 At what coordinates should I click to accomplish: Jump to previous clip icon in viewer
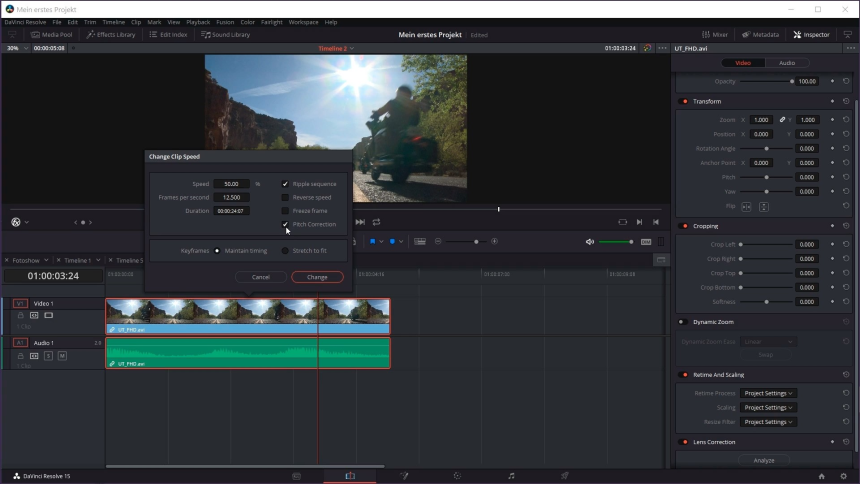click(x=656, y=222)
